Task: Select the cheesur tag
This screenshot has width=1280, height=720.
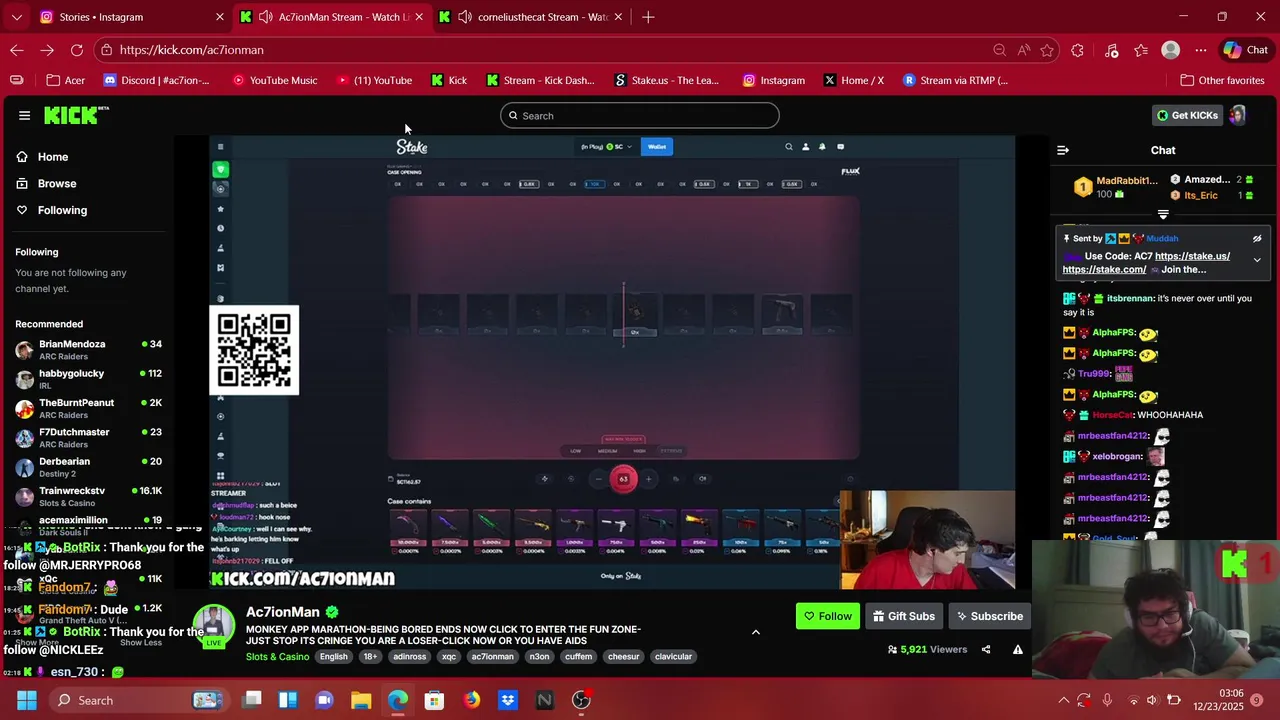Action: pyautogui.click(x=623, y=657)
